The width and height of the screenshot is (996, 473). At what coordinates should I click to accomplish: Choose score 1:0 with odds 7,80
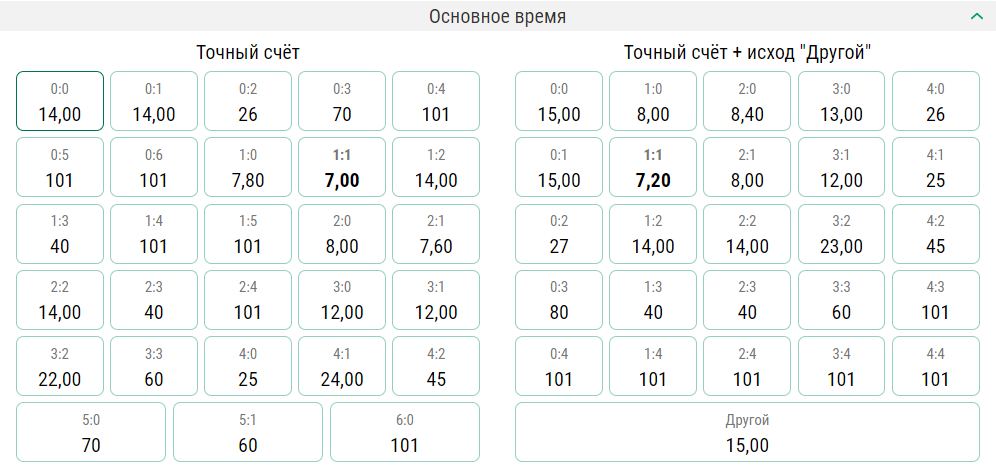pyautogui.click(x=248, y=168)
